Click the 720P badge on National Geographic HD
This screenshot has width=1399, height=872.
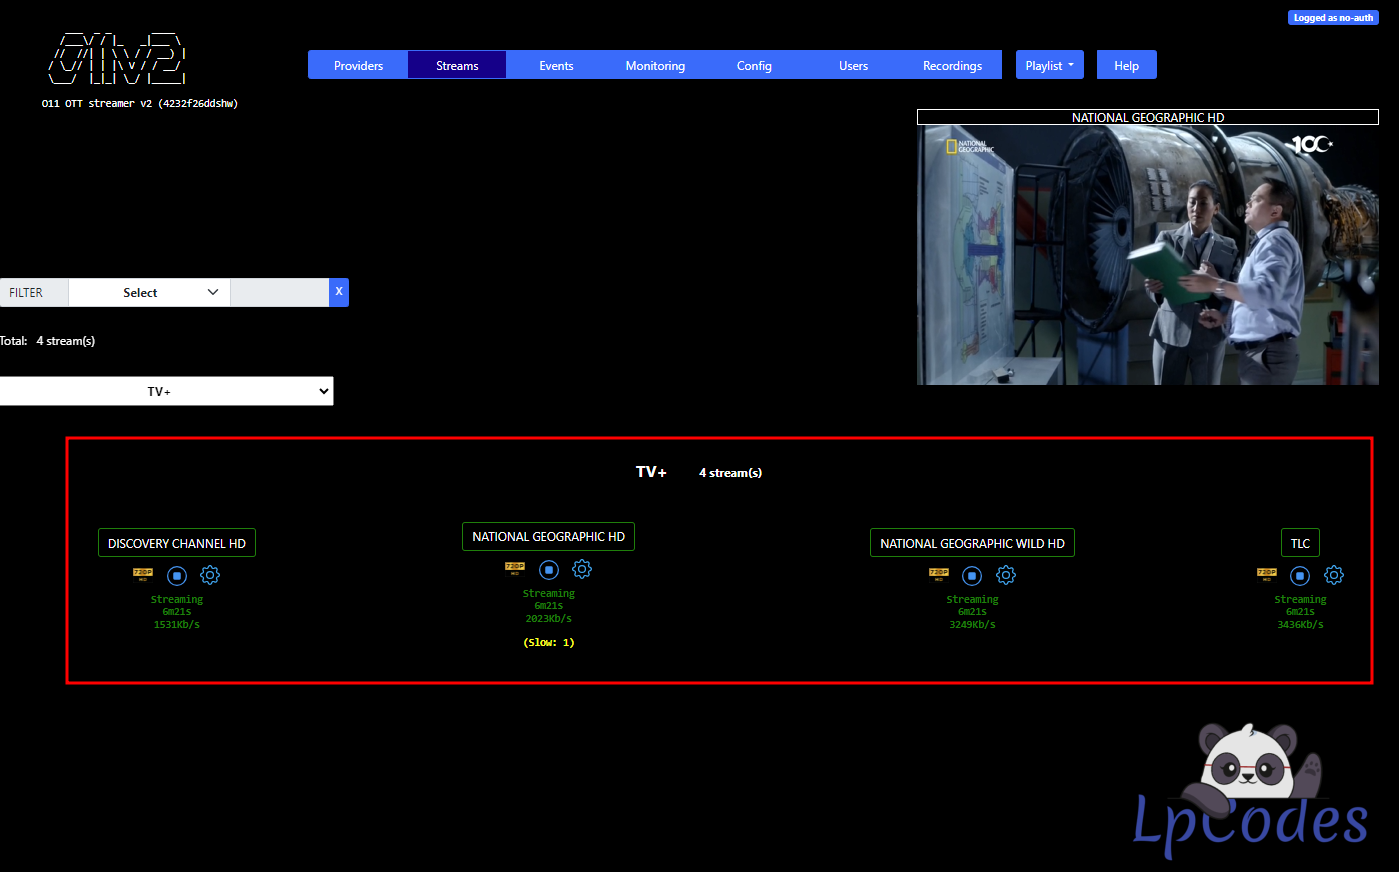[x=514, y=568]
